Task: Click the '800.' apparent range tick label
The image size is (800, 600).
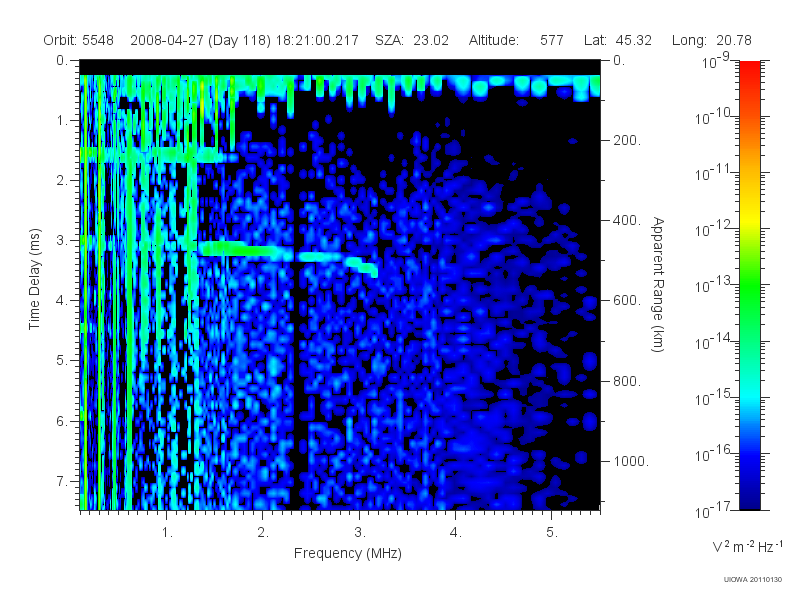Action: click(627, 381)
